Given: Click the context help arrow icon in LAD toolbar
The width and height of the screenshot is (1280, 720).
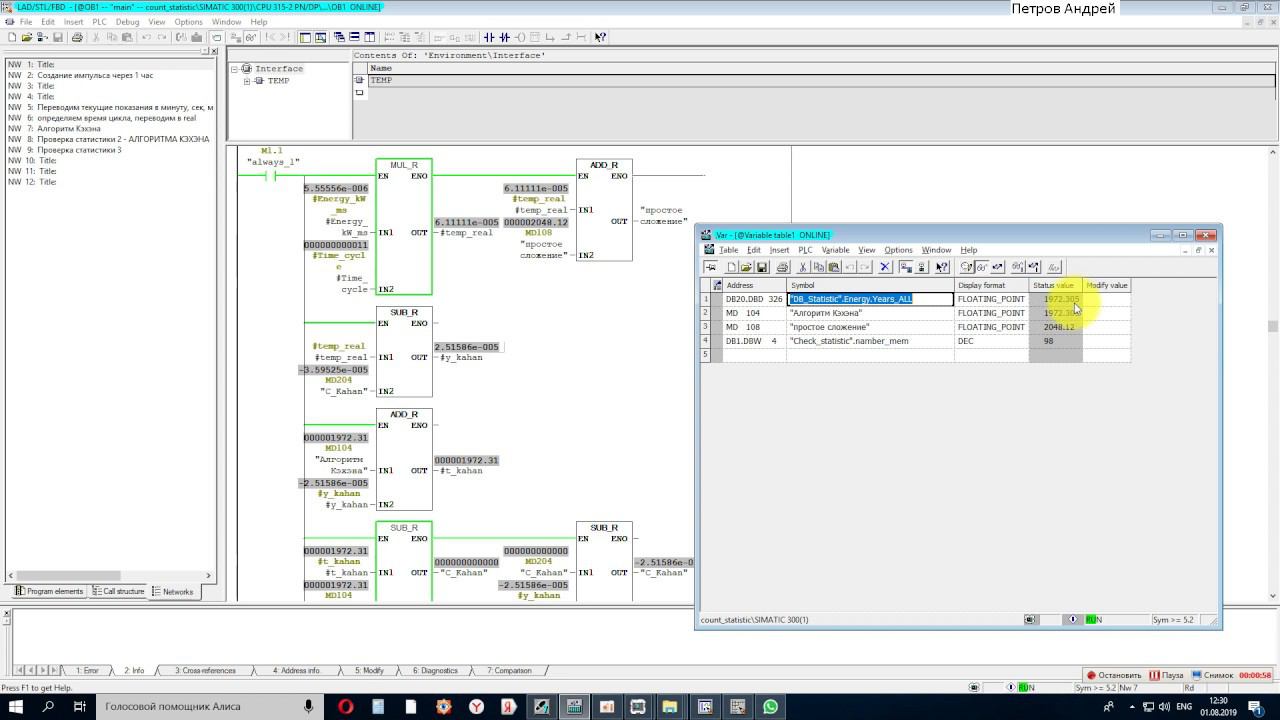Looking at the screenshot, I should click(x=600, y=38).
